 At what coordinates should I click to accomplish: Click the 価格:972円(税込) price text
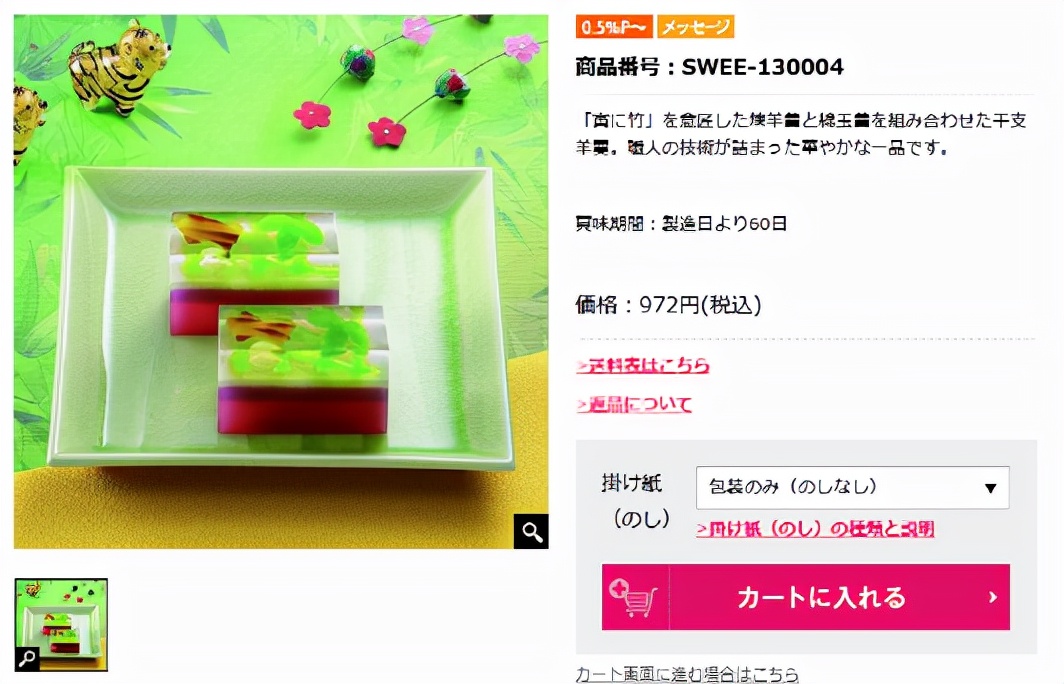pyautogui.click(x=668, y=305)
